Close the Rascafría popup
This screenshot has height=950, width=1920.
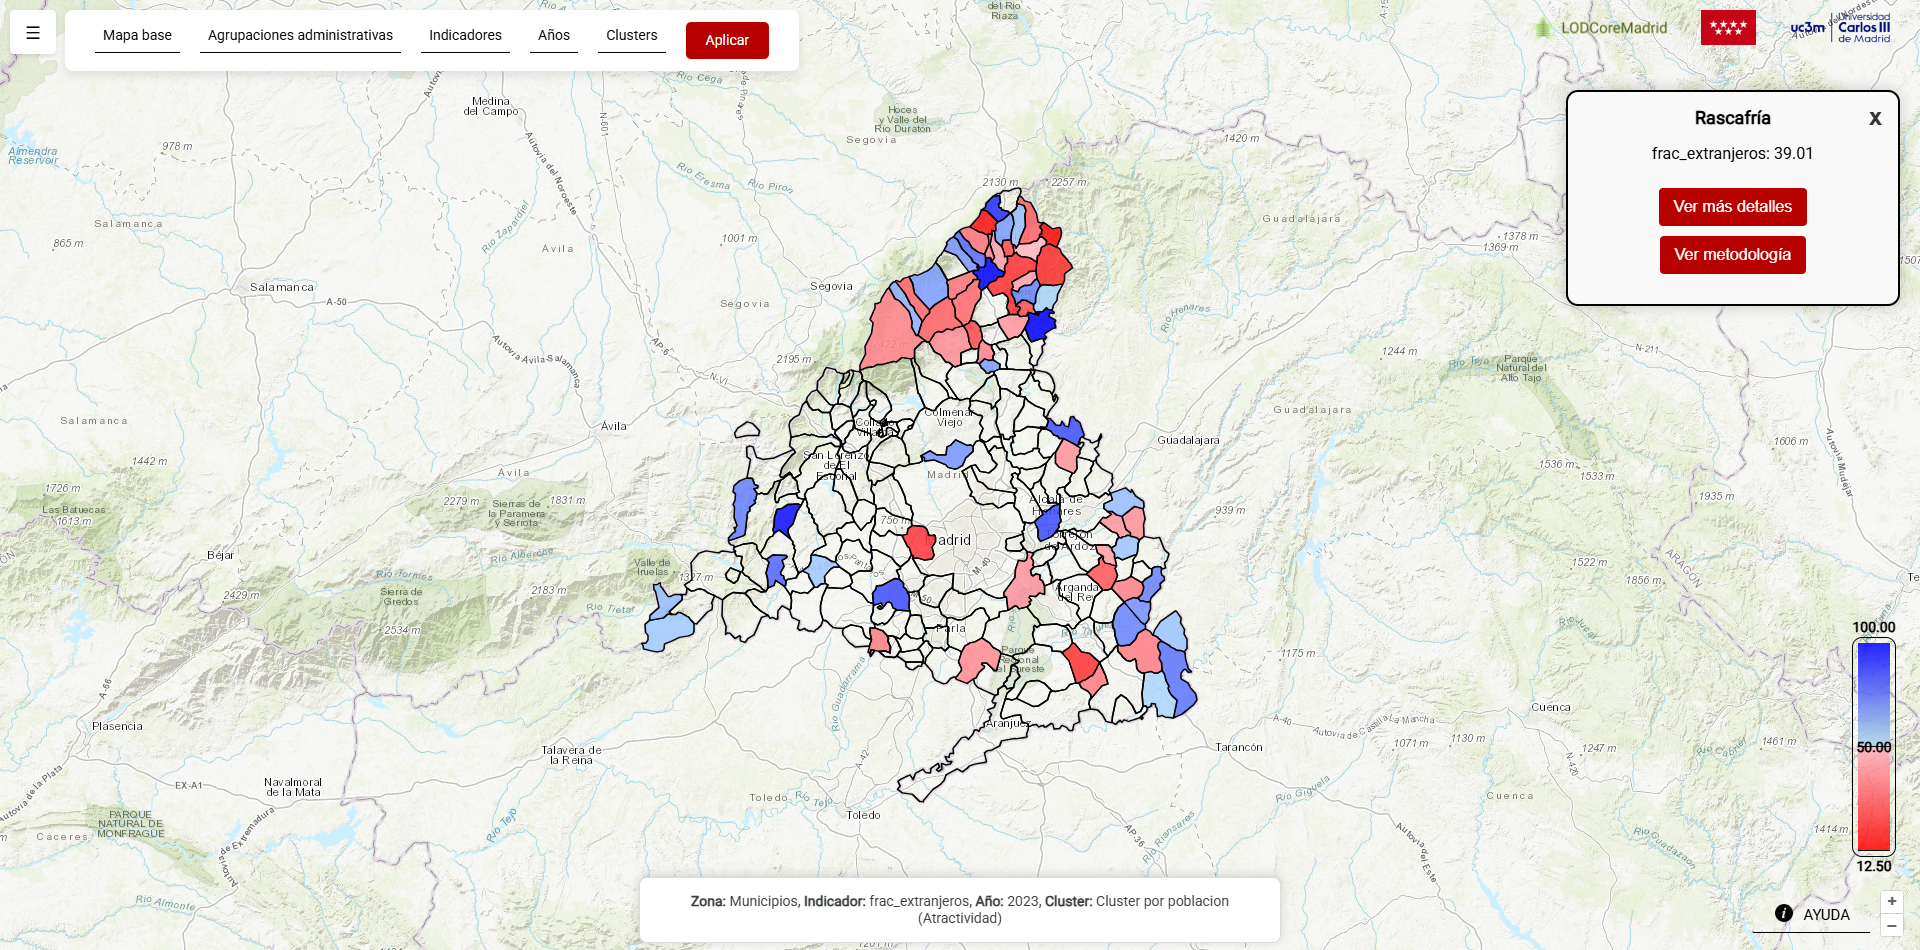coord(1875,118)
